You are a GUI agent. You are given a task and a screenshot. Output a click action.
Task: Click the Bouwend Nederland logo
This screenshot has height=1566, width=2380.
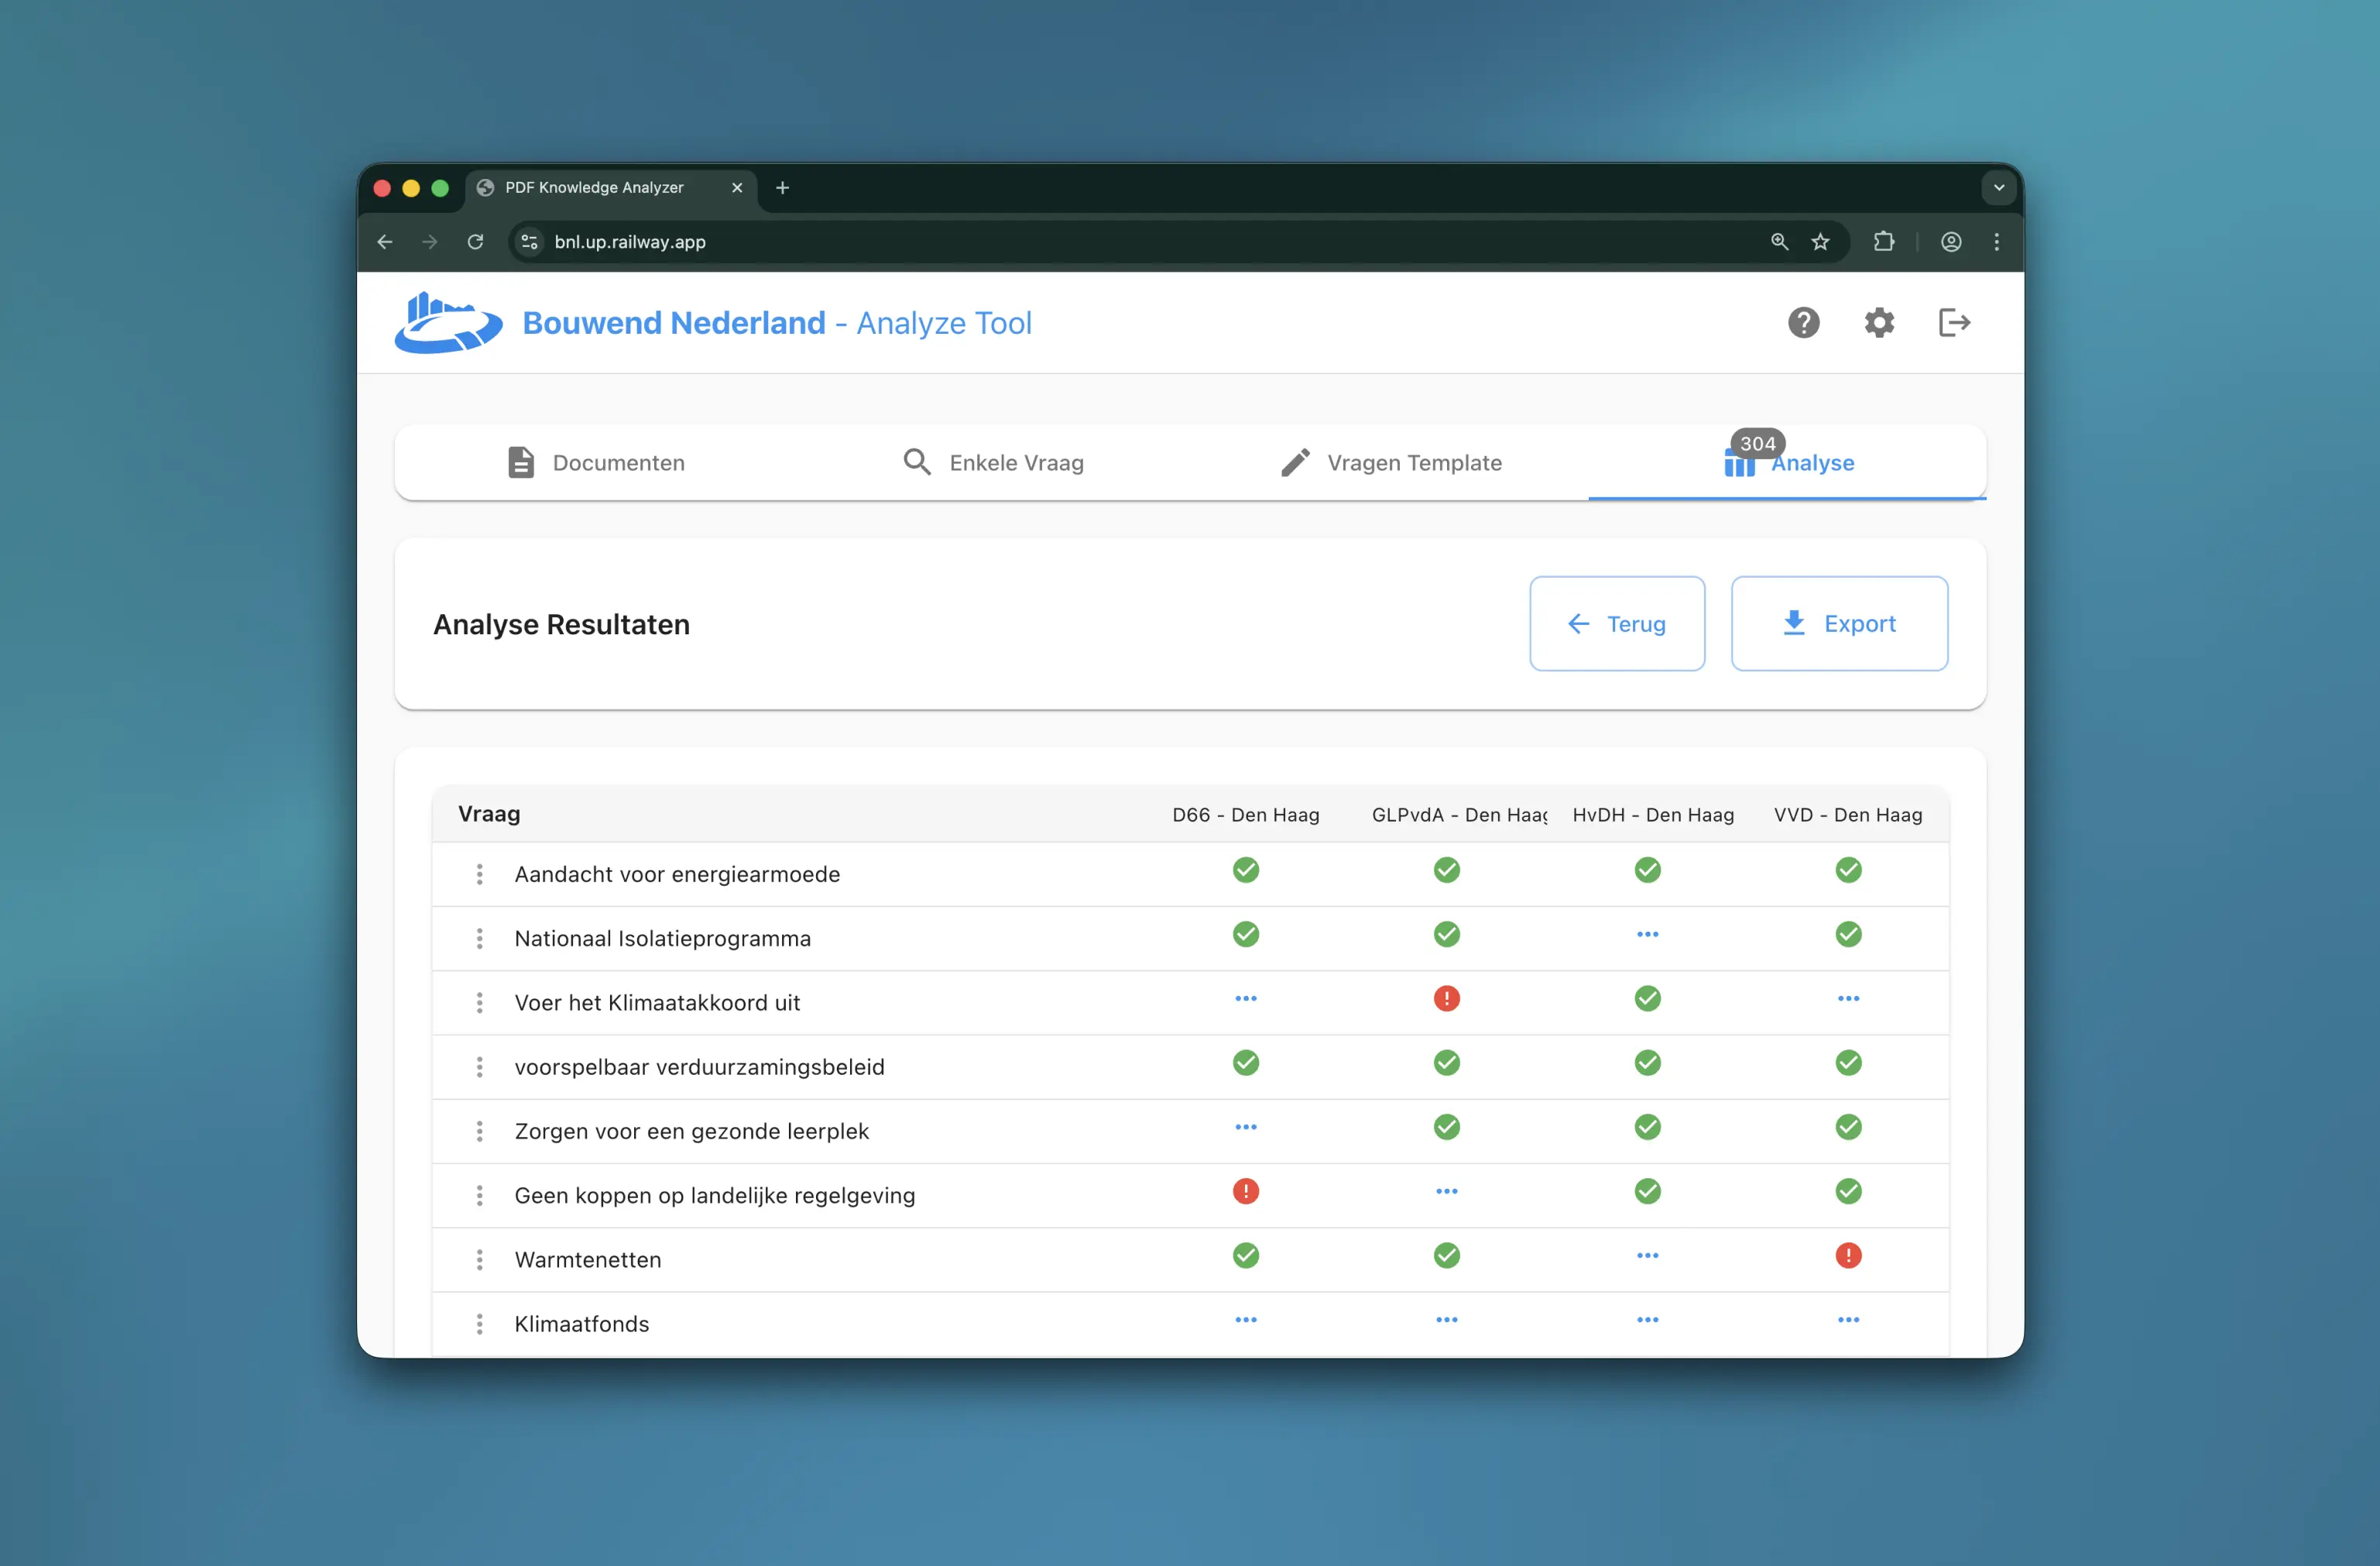(x=448, y=323)
